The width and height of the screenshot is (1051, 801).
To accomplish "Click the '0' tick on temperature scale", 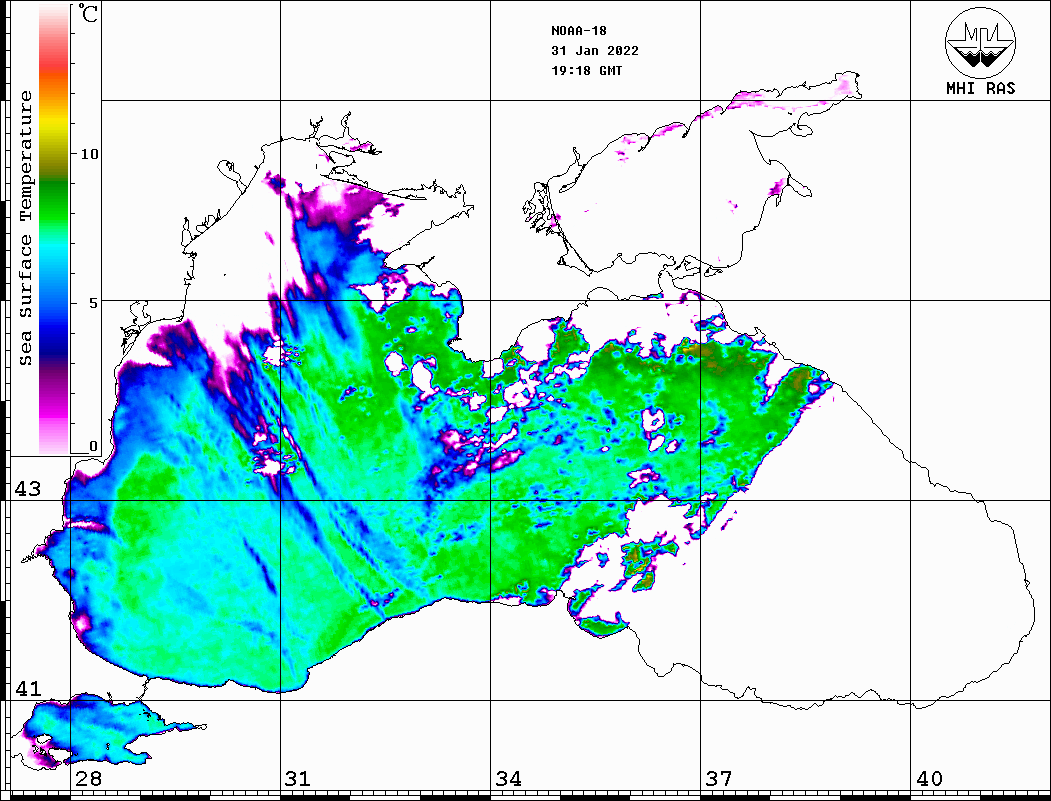I will tap(93, 446).
